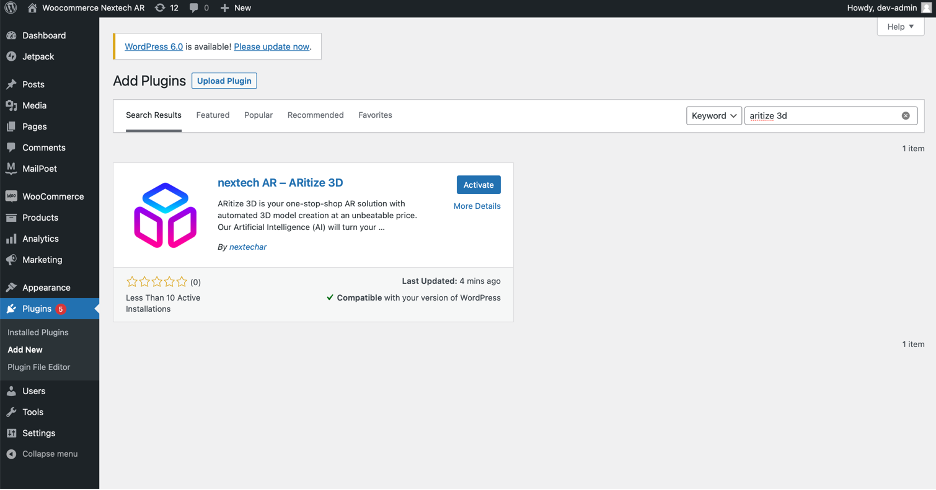Viewport: 936px width, 490px height.
Task: Click the plus New icon in admin bar
Action: click(x=224, y=8)
